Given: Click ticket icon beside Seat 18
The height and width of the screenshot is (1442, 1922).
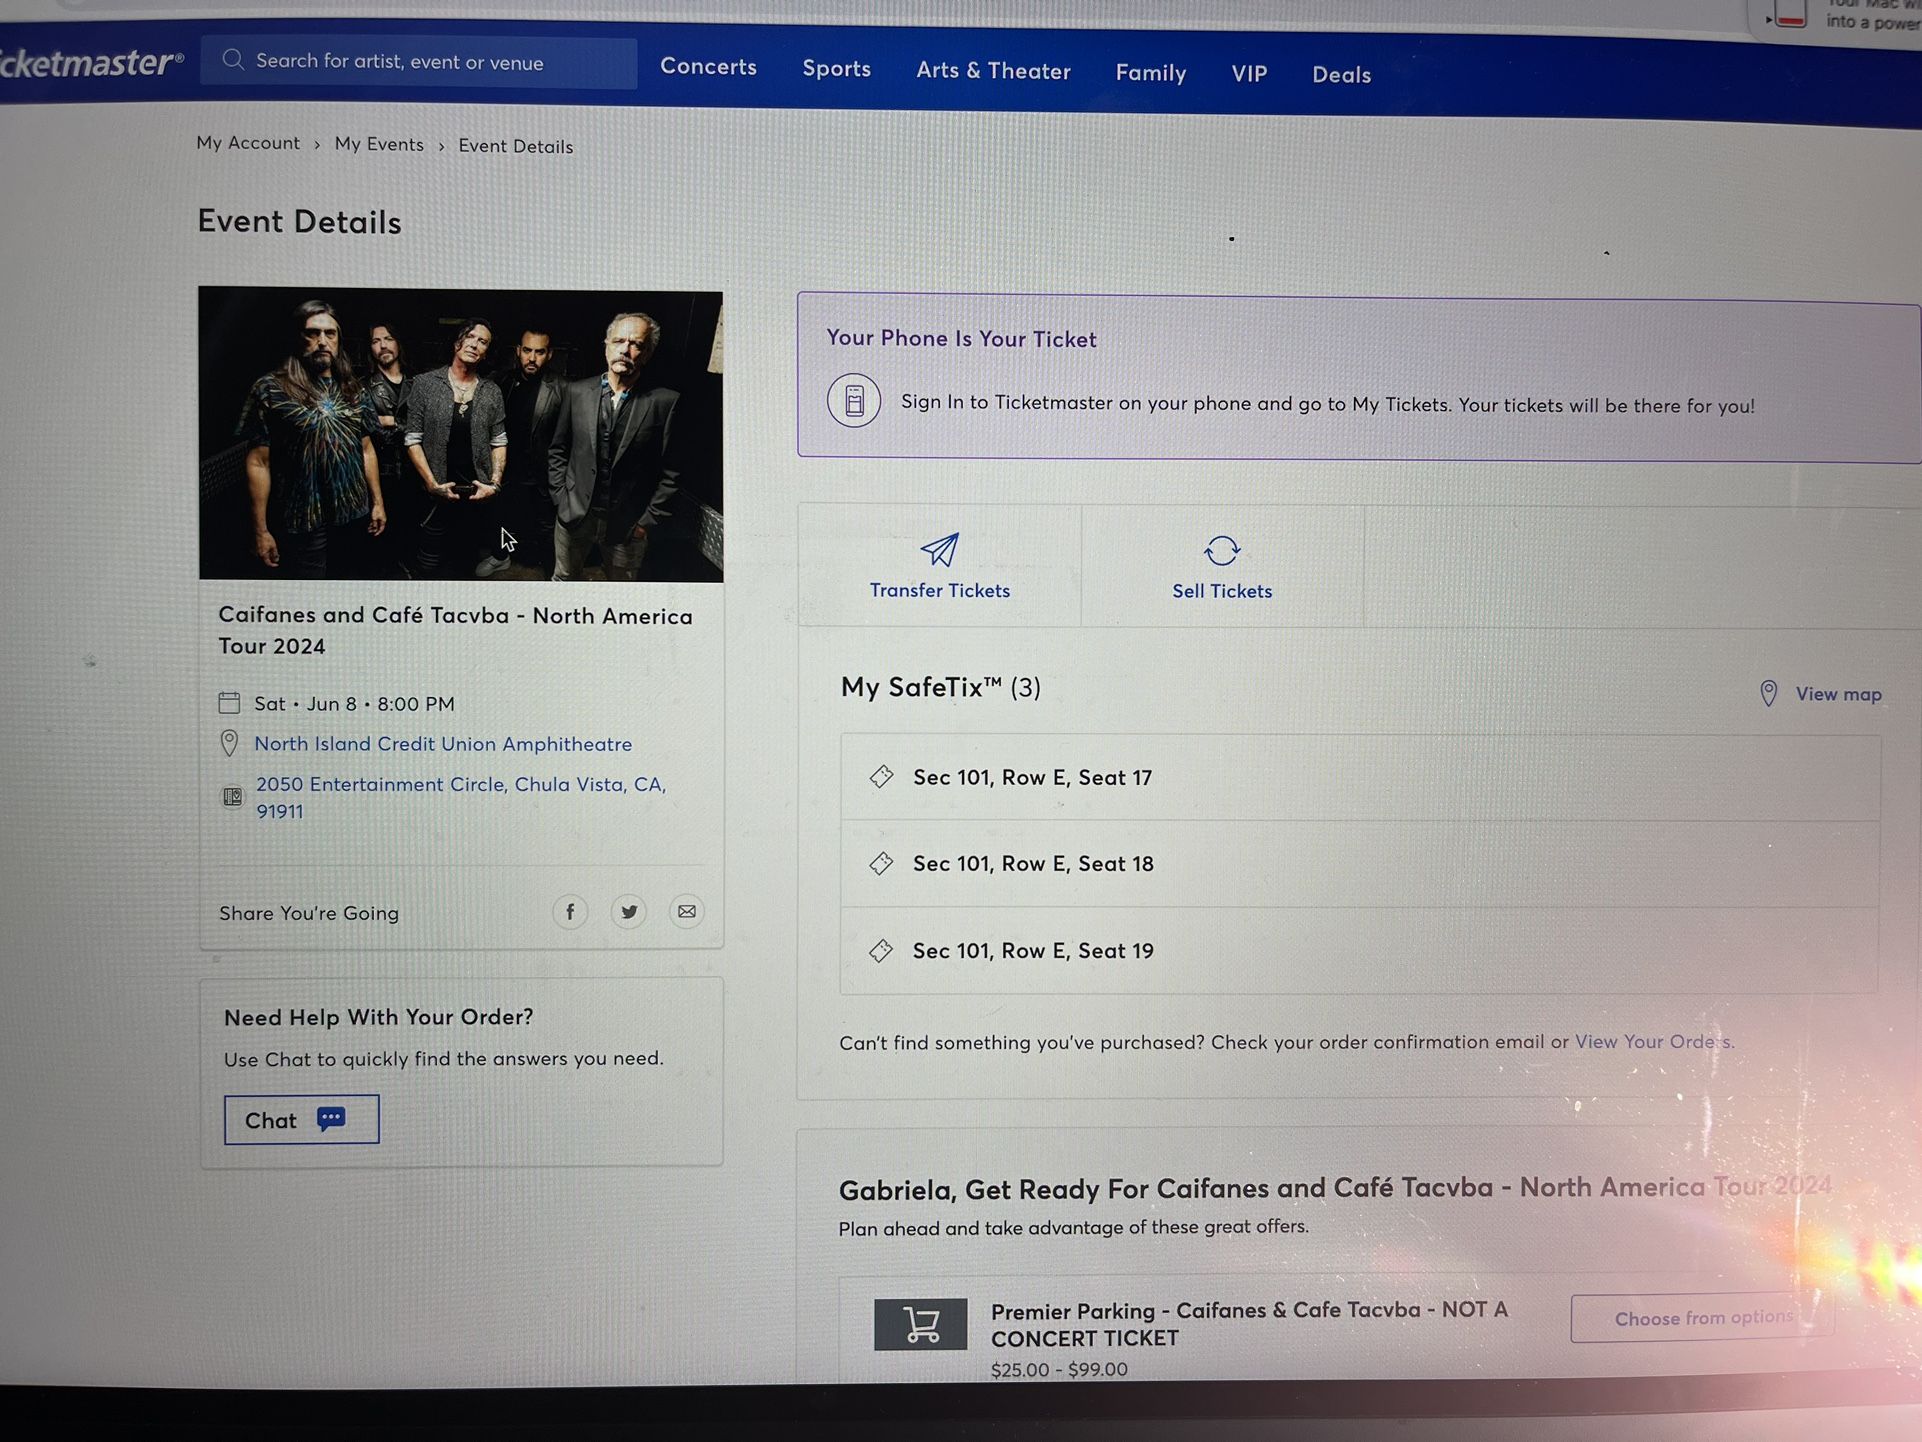Looking at the screenshot, I should [881, 863].
